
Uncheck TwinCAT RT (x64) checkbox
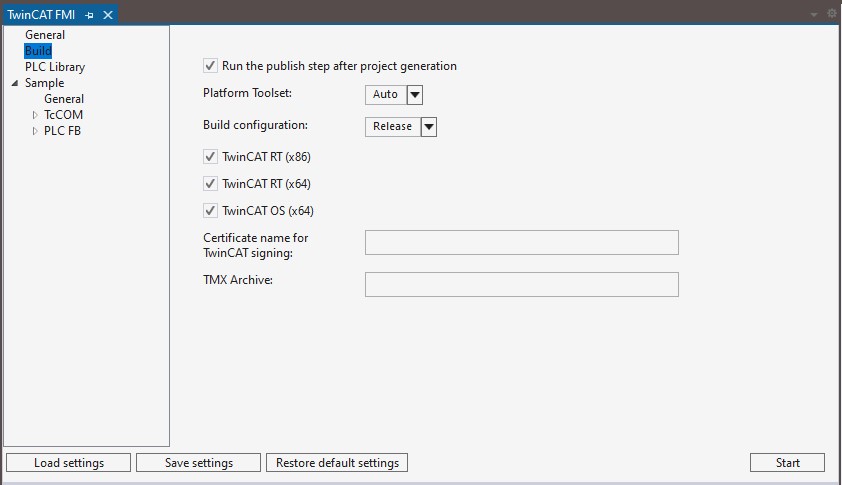[210, 184]
